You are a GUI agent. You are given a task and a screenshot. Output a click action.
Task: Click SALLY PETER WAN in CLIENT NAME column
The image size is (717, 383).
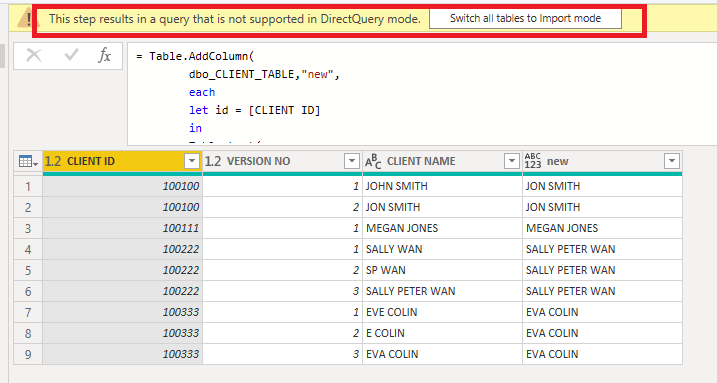tap(442, 292)
